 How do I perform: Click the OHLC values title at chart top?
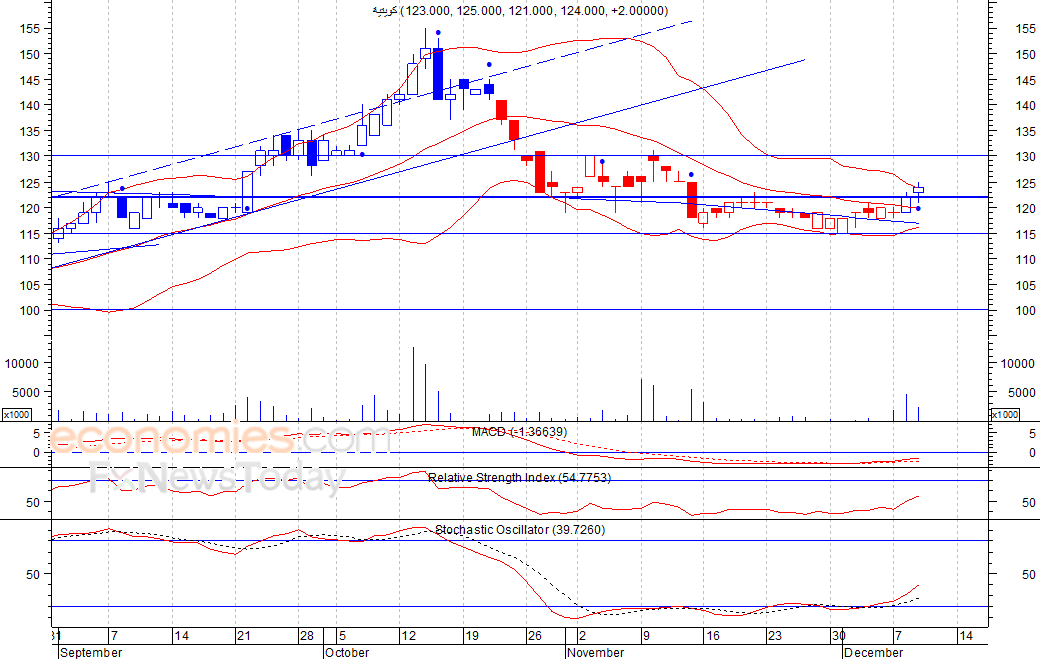click(x=520, y=11)
